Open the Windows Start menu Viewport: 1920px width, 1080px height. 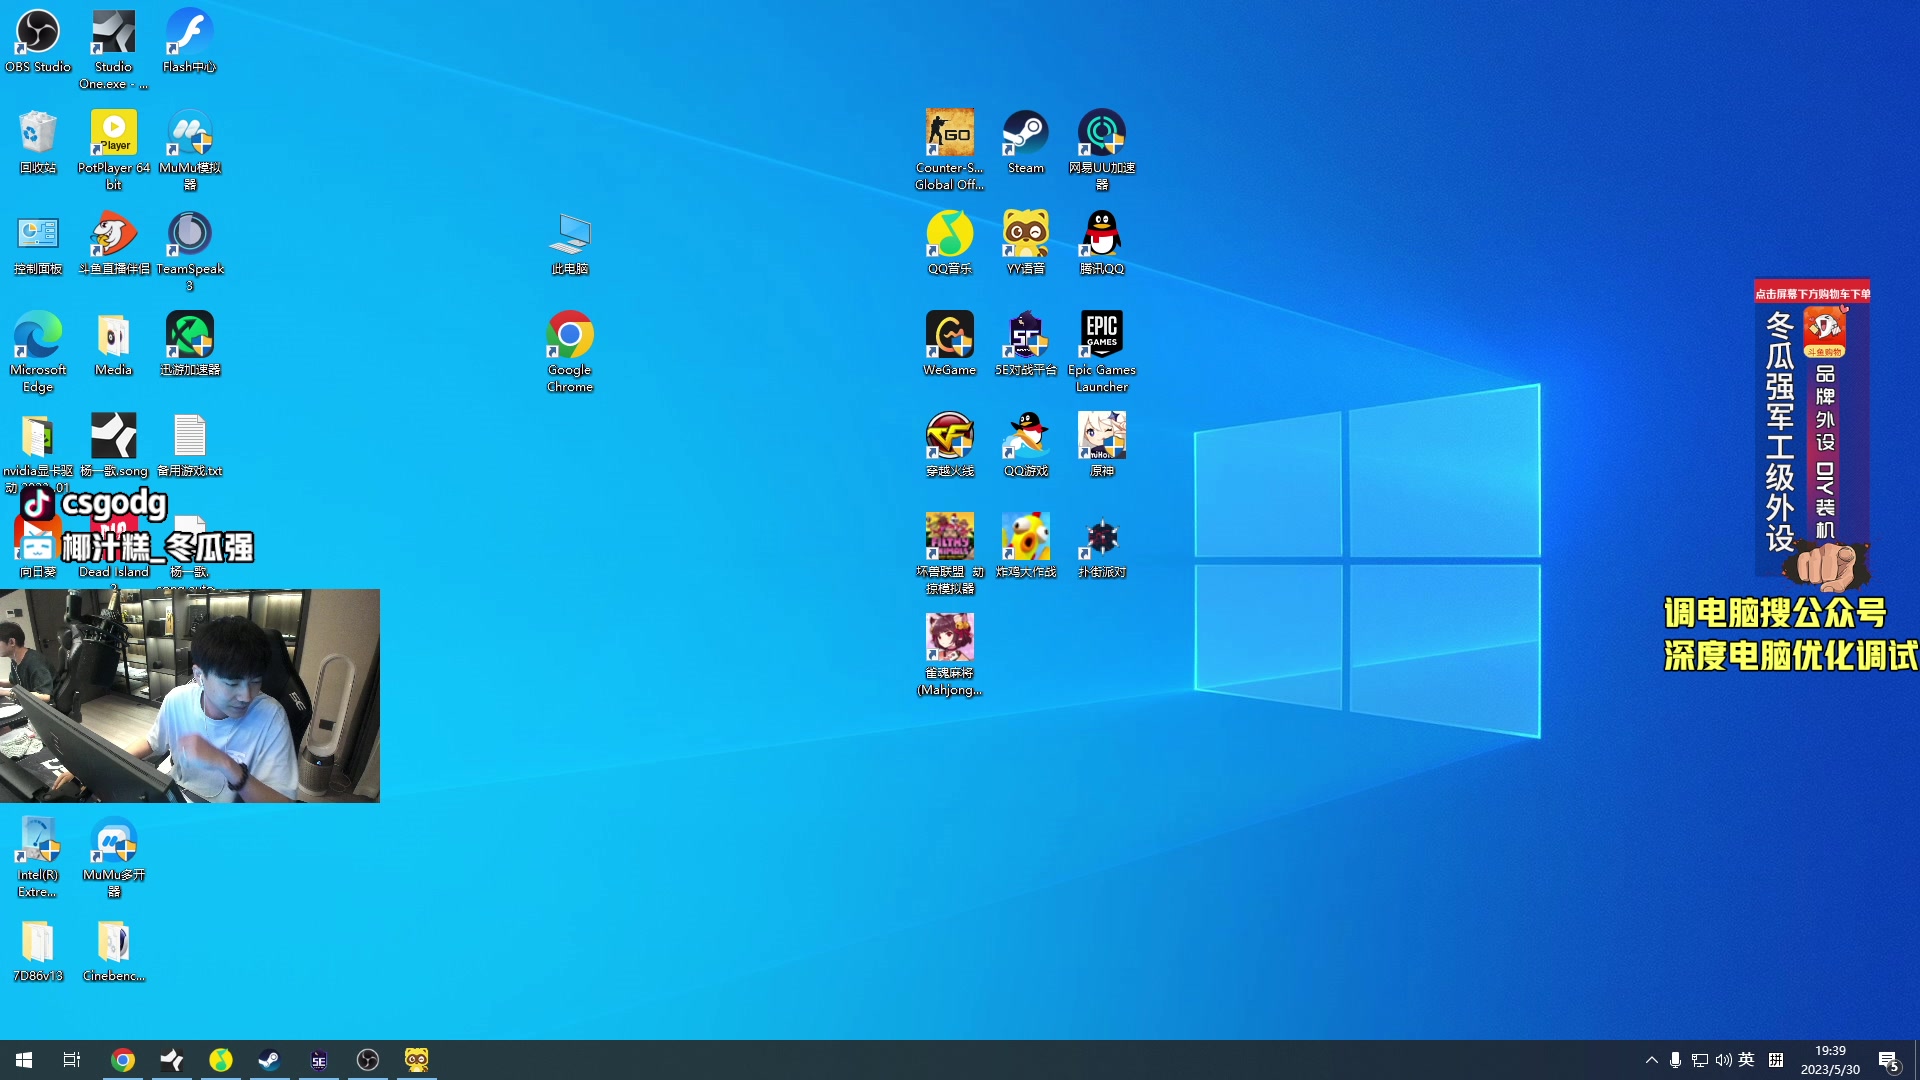[x=24, y=1060]
